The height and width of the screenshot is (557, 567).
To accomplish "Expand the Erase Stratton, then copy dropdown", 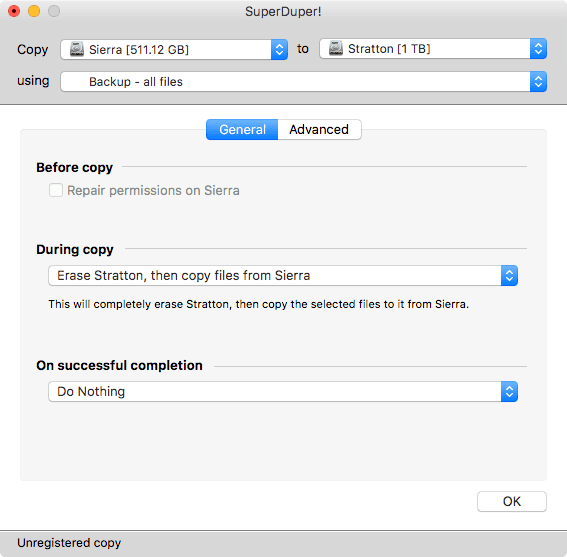I will (283, 276).
